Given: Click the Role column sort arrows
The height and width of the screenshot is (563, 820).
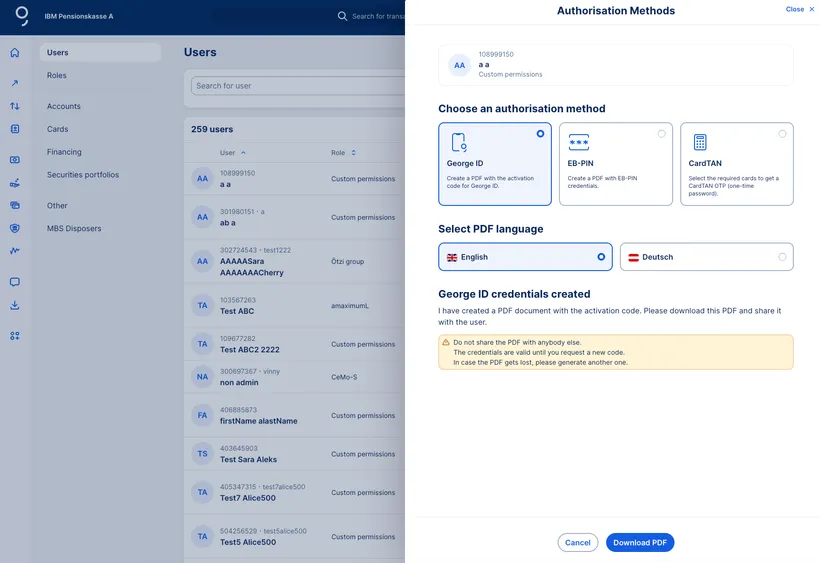Looking at the screenshot, I should [x=353, y=153].
